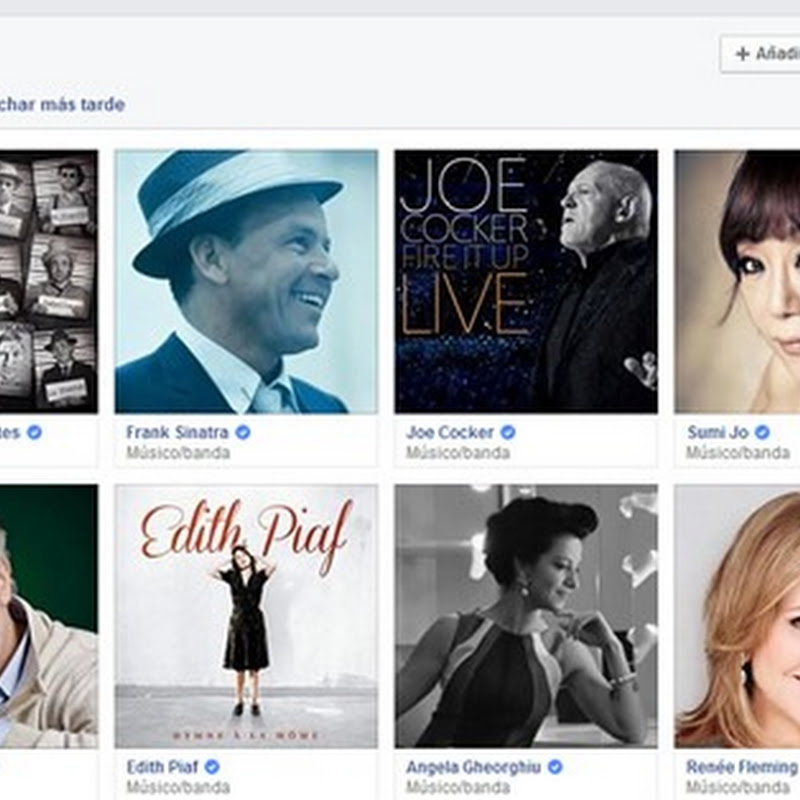Click 'Músico/banda' under Joe Cocker
800x800 pixels.
click(458, 453)
